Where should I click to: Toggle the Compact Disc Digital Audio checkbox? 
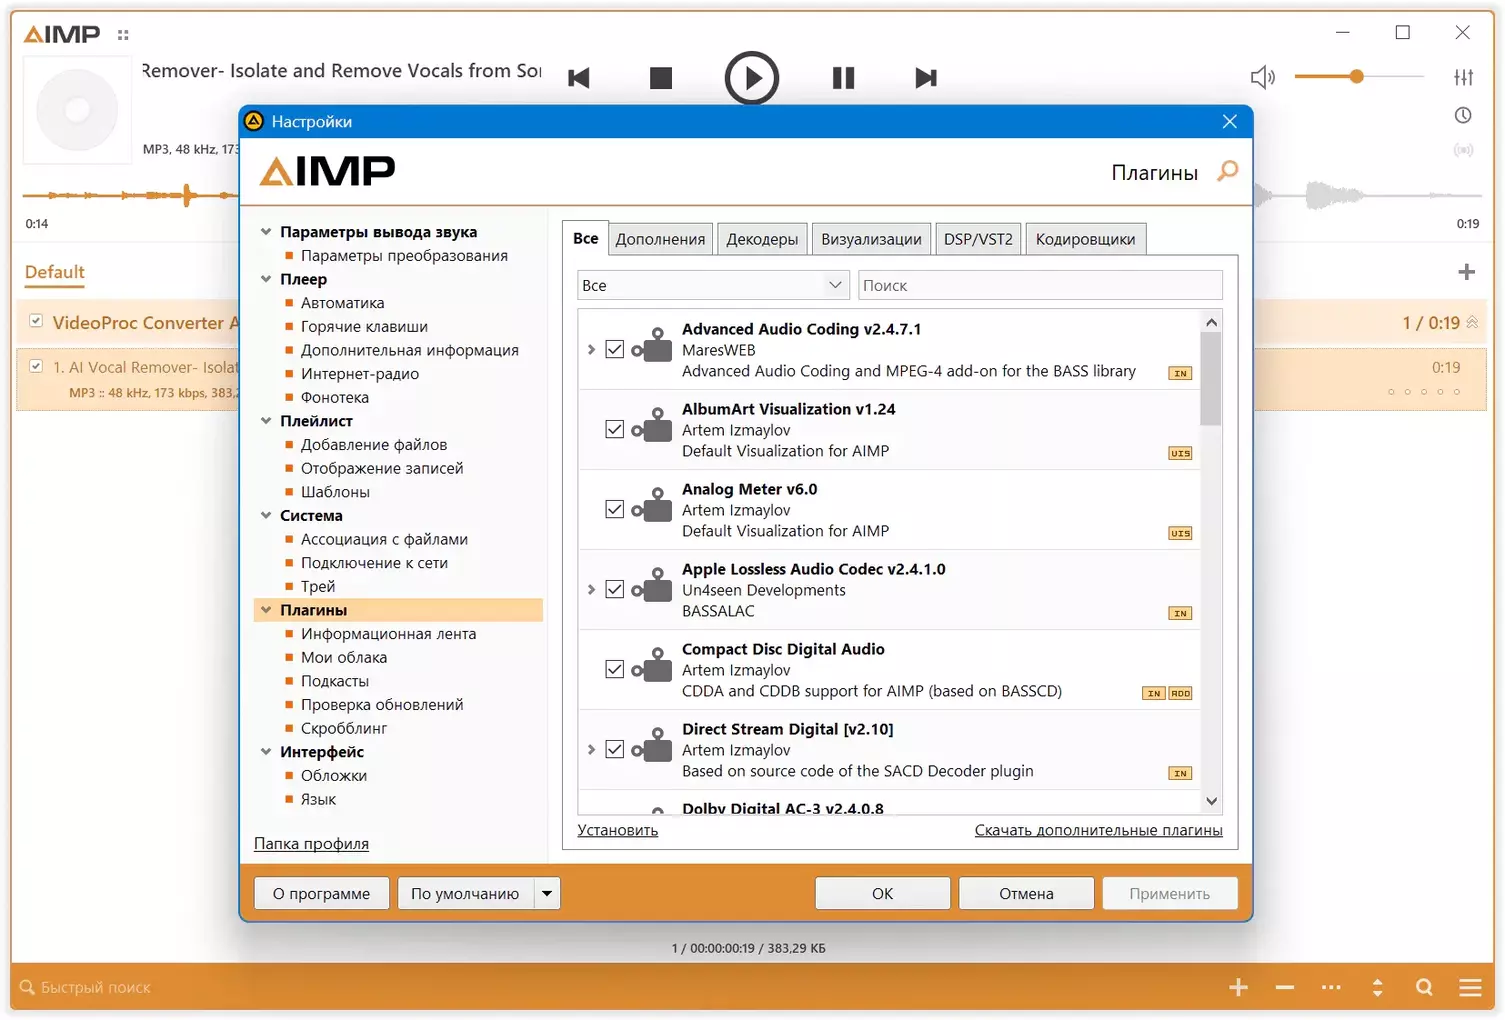tap(615, 669)
